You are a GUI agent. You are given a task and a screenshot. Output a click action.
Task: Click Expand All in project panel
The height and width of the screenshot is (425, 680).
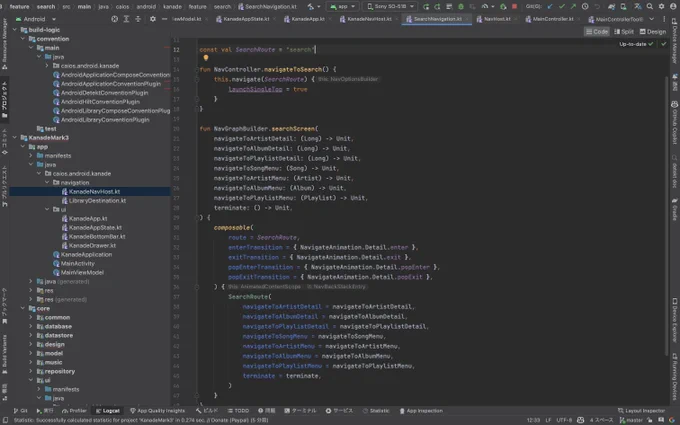click(126, 19)
